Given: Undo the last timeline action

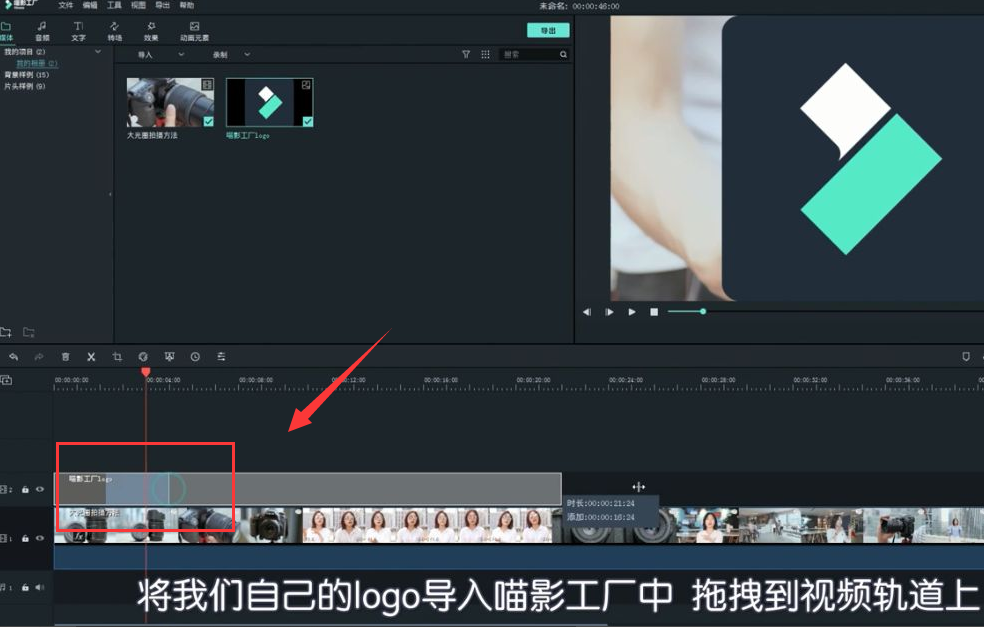Looking at the screenshot, I should (13, 356).
